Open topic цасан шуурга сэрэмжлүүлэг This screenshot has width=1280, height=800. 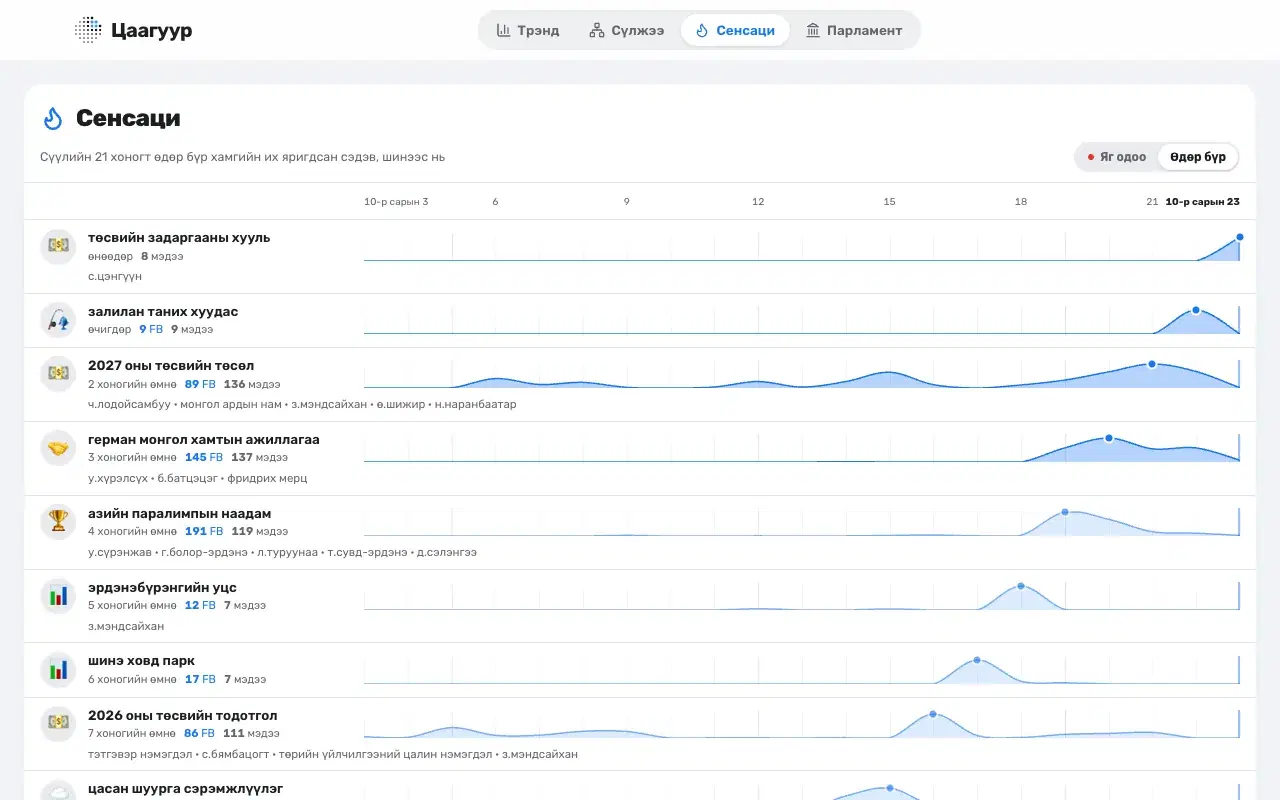[186, 789]
